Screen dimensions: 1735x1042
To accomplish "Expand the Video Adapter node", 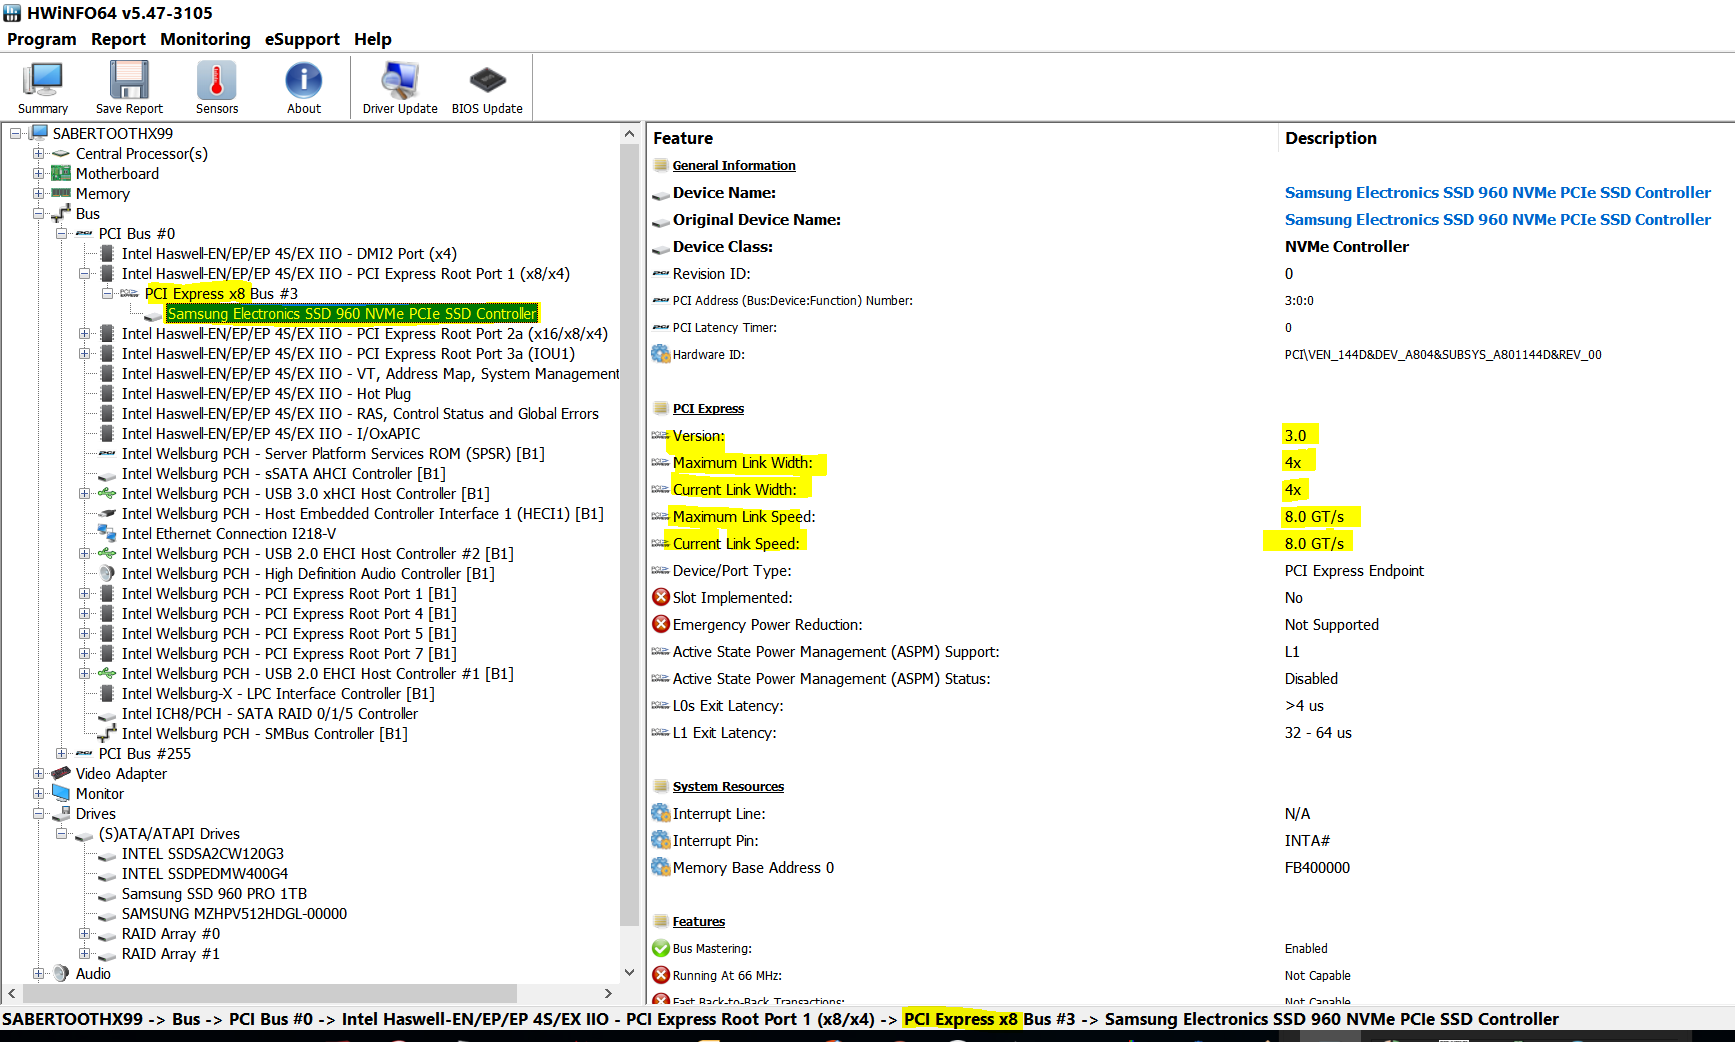I will point(38,773).
